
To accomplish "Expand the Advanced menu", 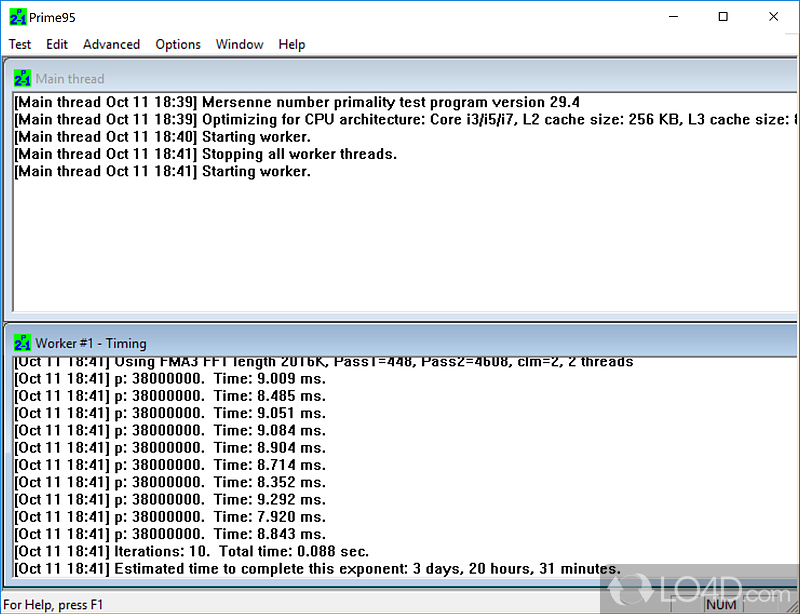I will (x=111, y=44).
